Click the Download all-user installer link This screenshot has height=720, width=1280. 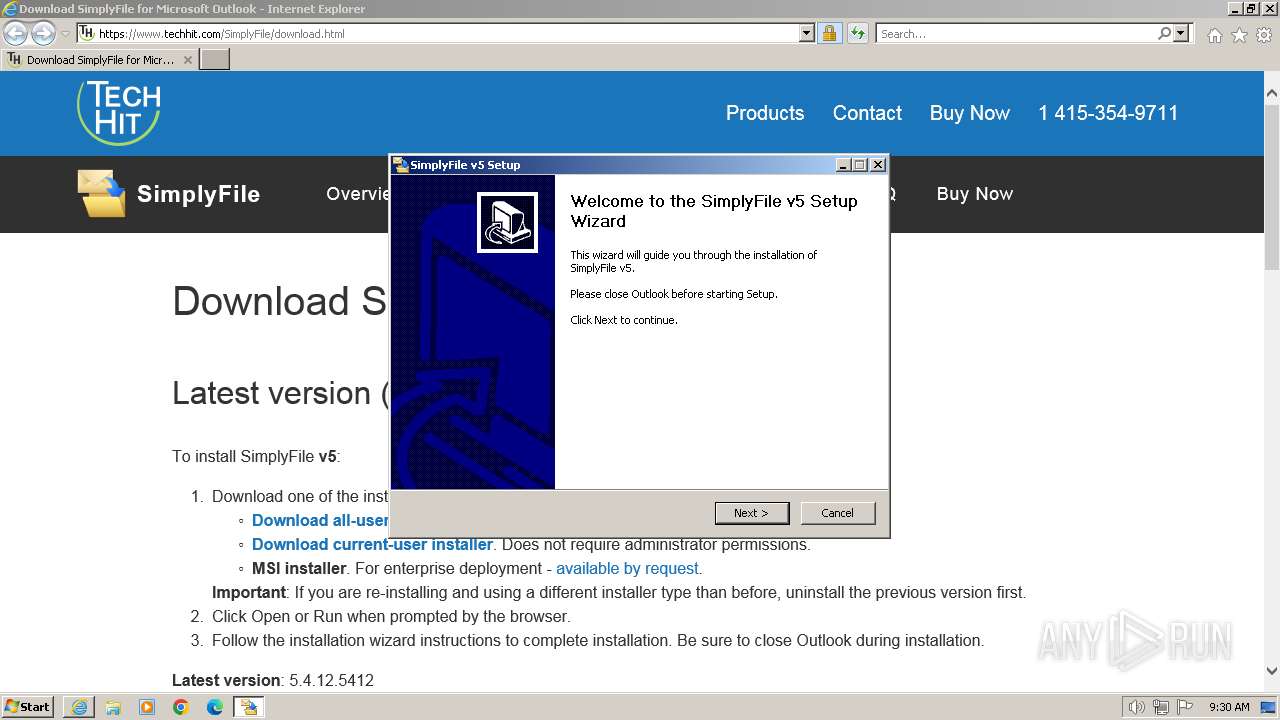(x=320, y=520)
